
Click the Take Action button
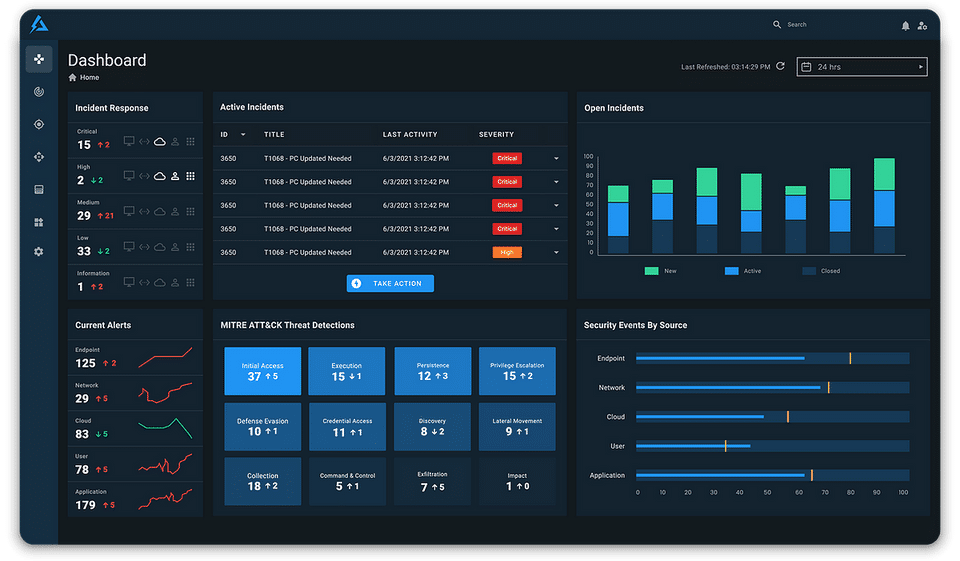(390, 284)
